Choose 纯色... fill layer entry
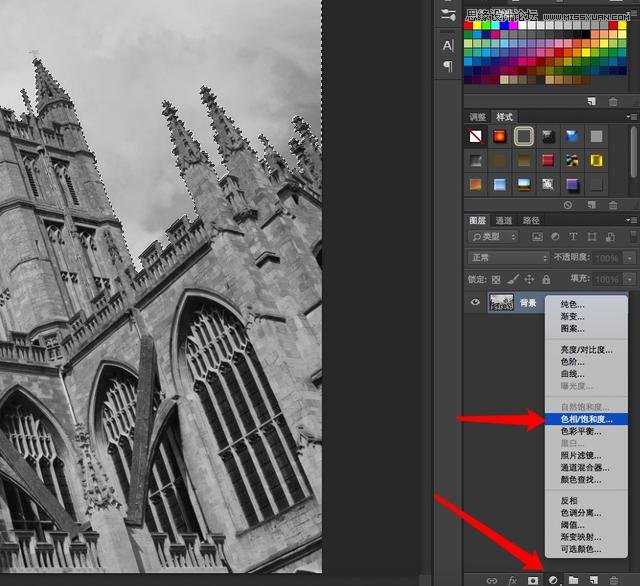640x586 pixels. [586, 304]
